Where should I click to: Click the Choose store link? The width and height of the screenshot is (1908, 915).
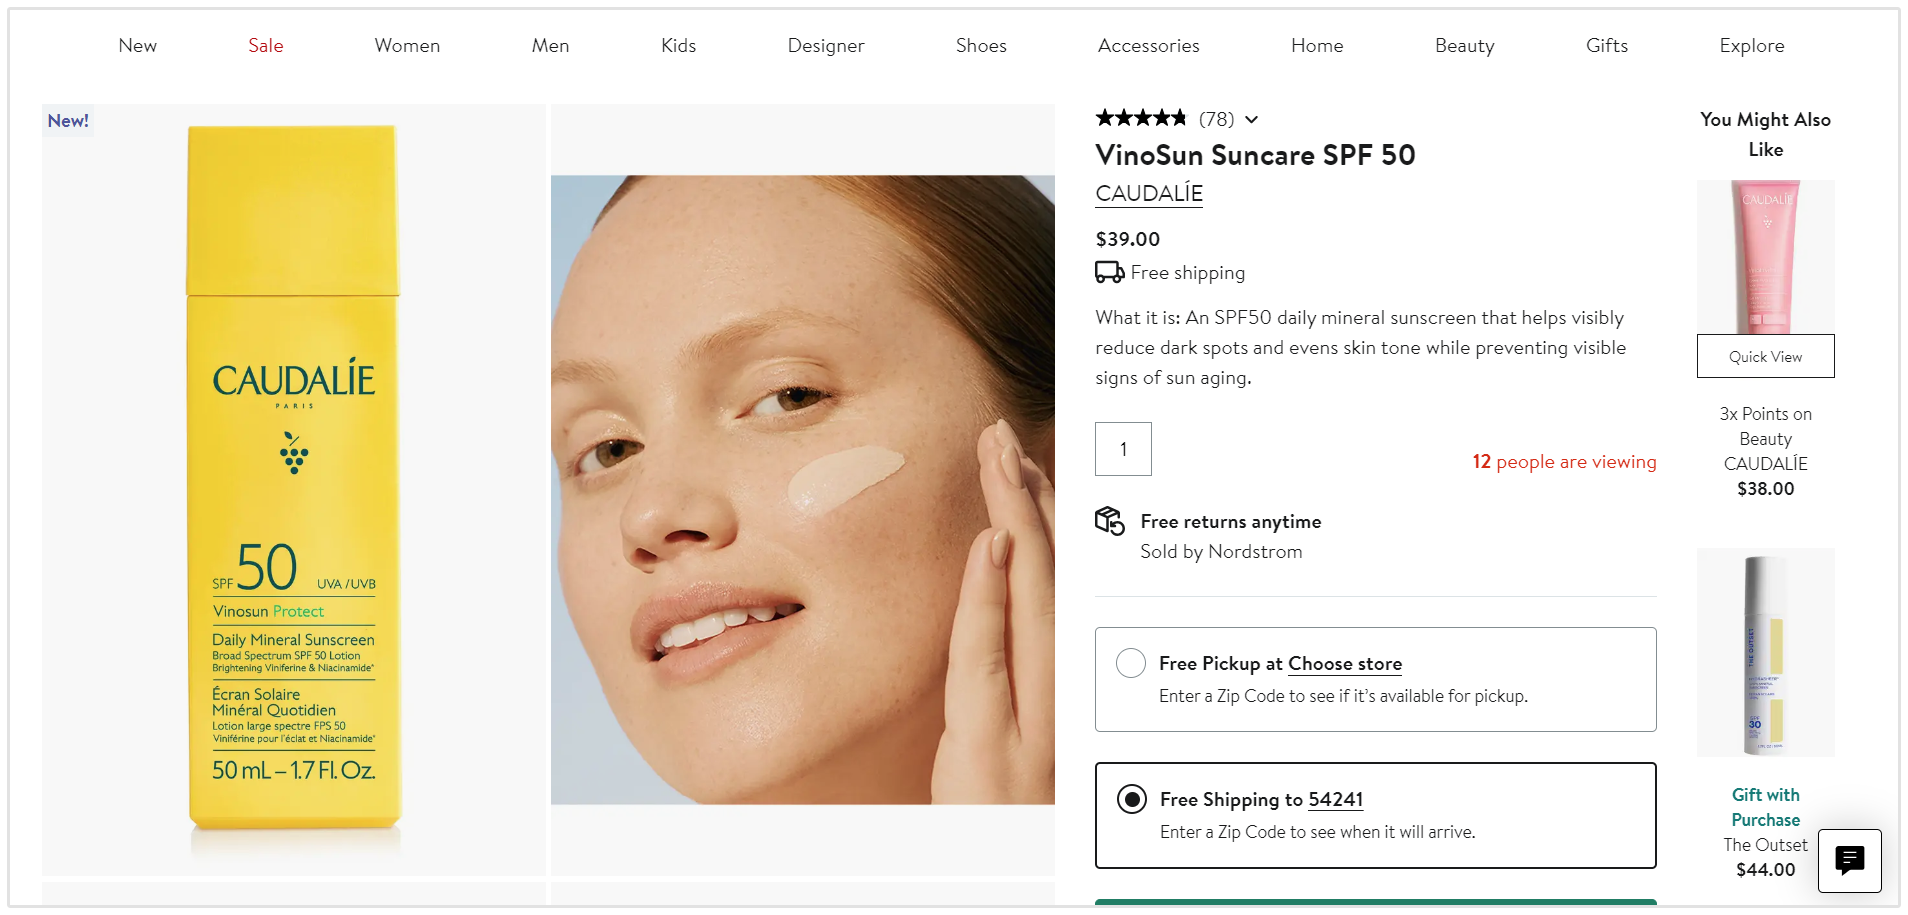[x=1345, y=664]
